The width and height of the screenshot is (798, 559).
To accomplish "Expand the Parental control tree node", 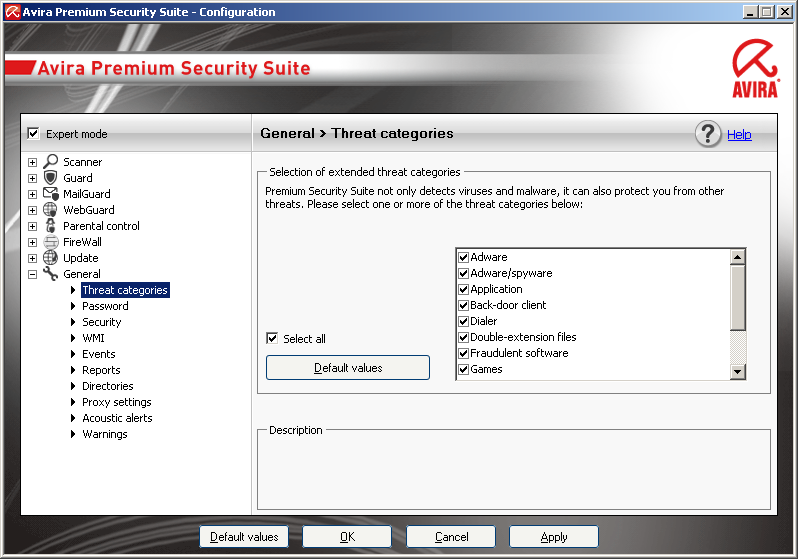I will (33, 227).
